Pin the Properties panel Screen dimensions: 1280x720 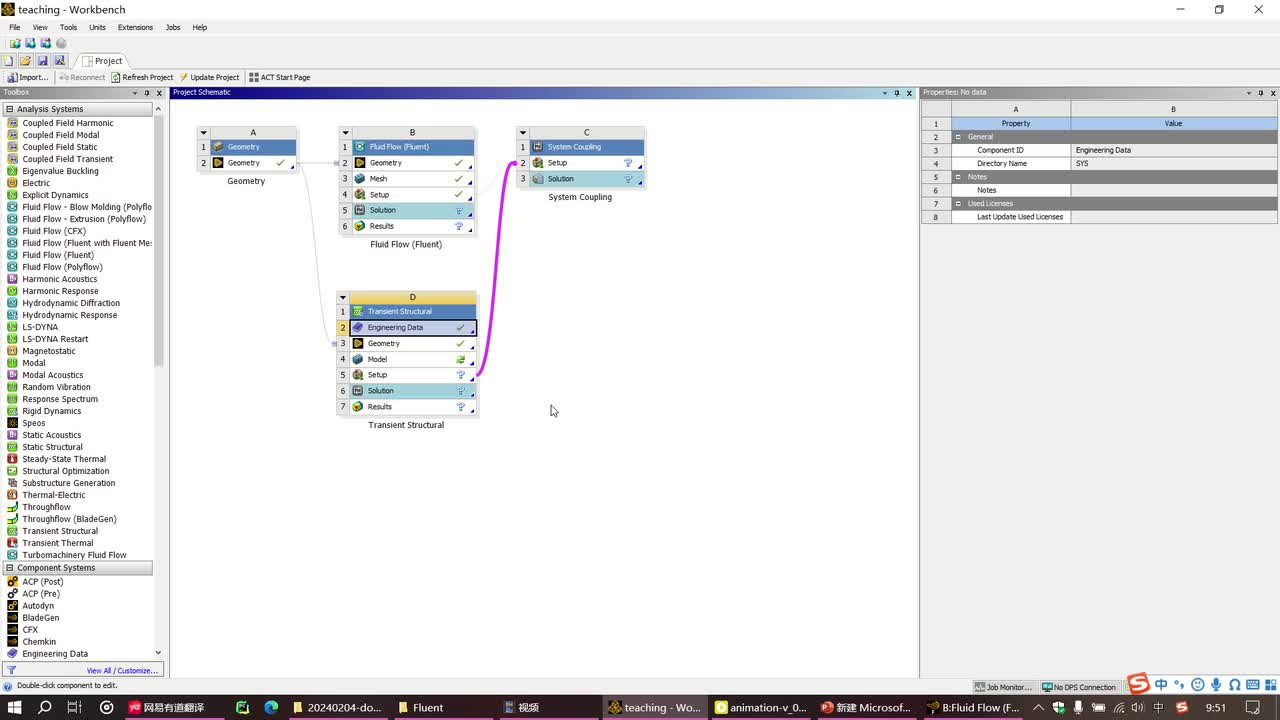(x=1261, y=93)
